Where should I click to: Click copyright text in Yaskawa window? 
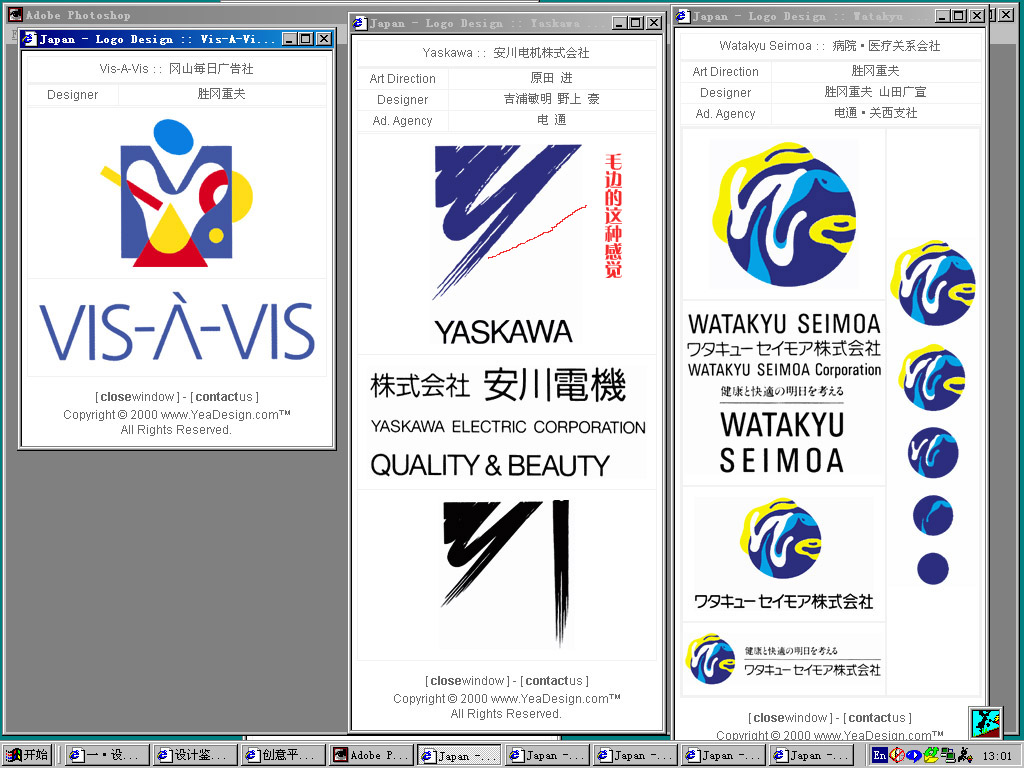pos(506,706)
